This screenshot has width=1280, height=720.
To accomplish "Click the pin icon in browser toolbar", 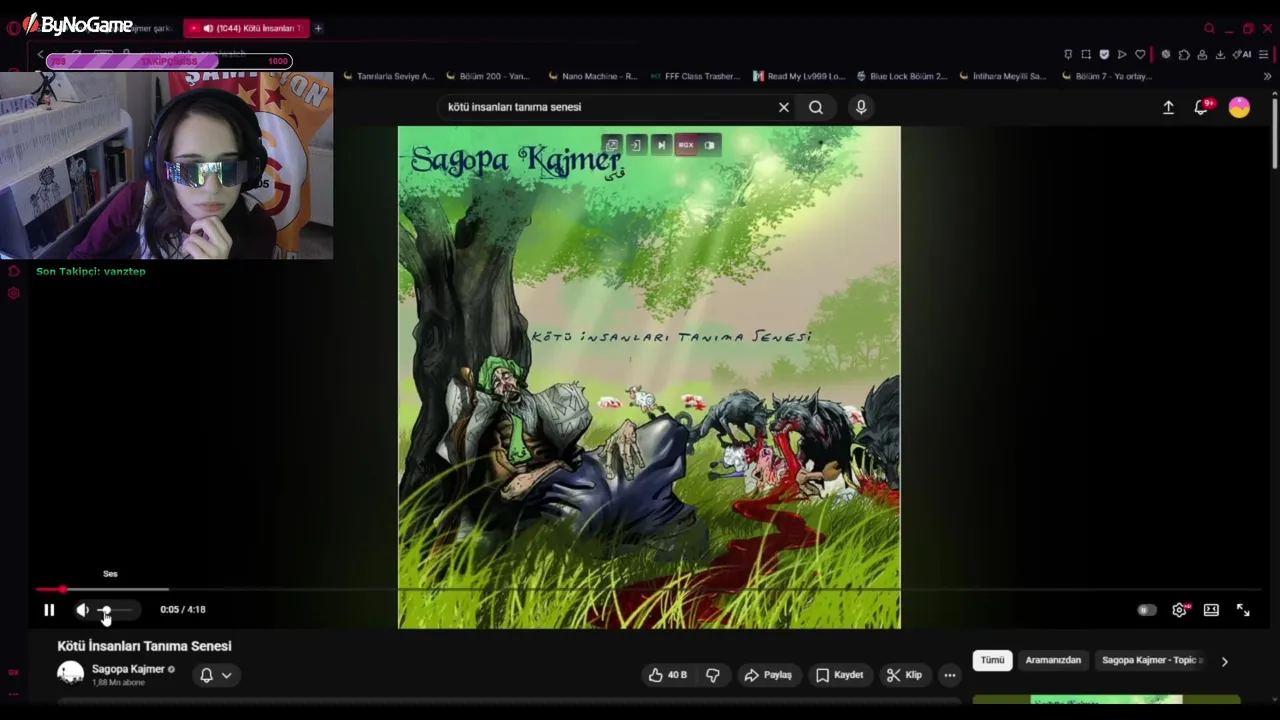I will point(1068,54).
